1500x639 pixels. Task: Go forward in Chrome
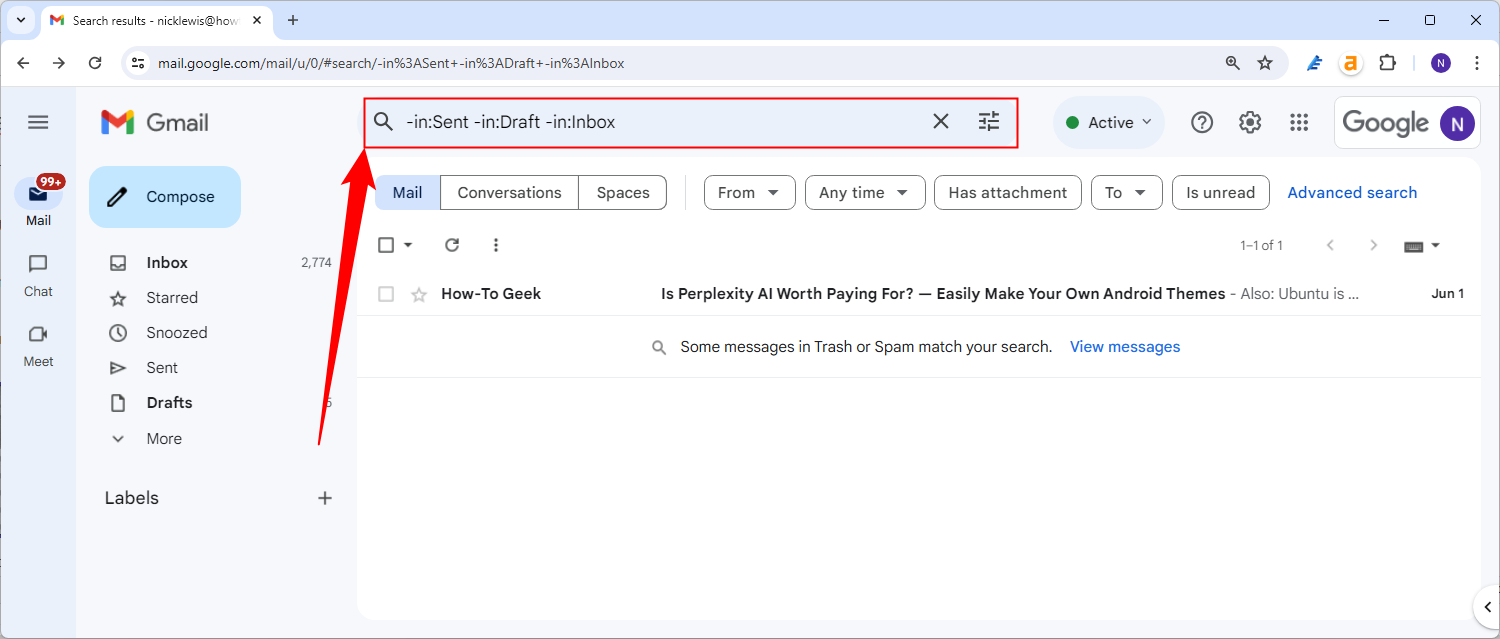coord(59,63)
